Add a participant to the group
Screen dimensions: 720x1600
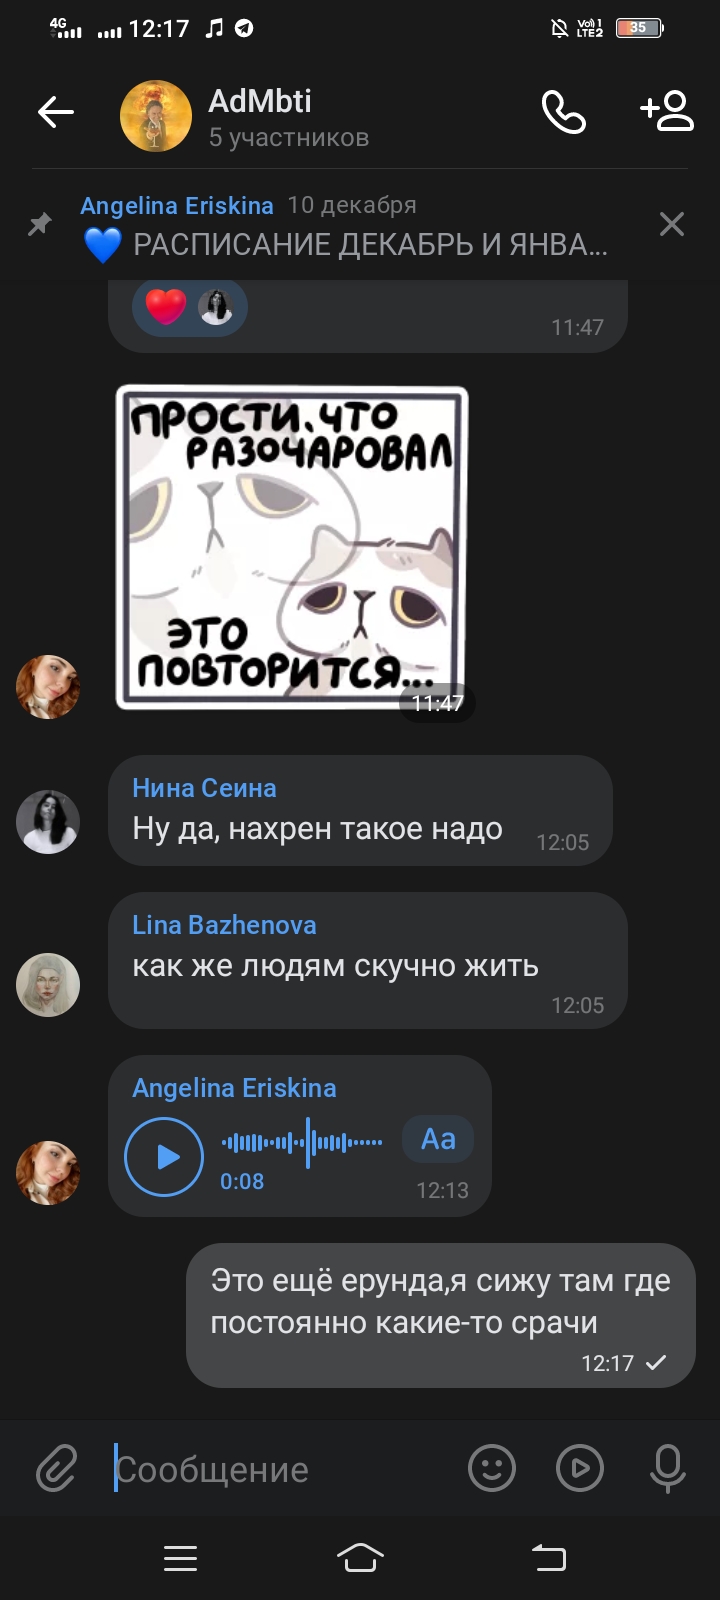pyautogui.click(x=667, y=112)
